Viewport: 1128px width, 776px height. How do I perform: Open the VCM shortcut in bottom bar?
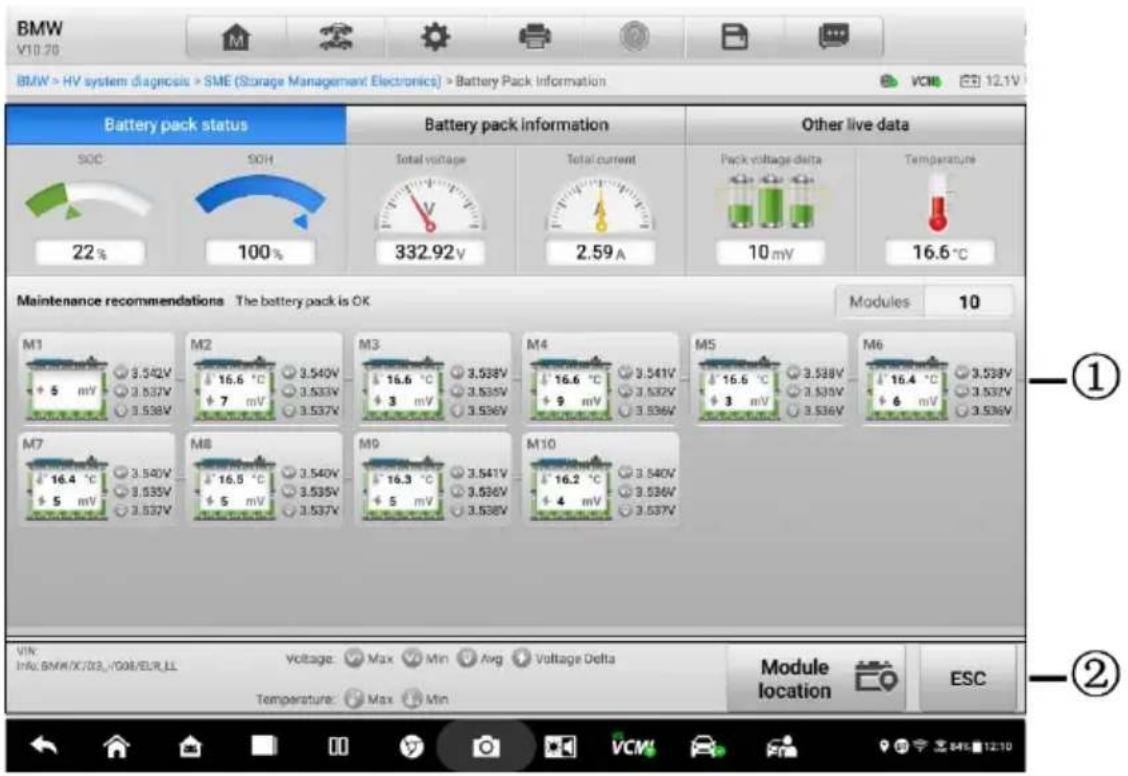633,746
